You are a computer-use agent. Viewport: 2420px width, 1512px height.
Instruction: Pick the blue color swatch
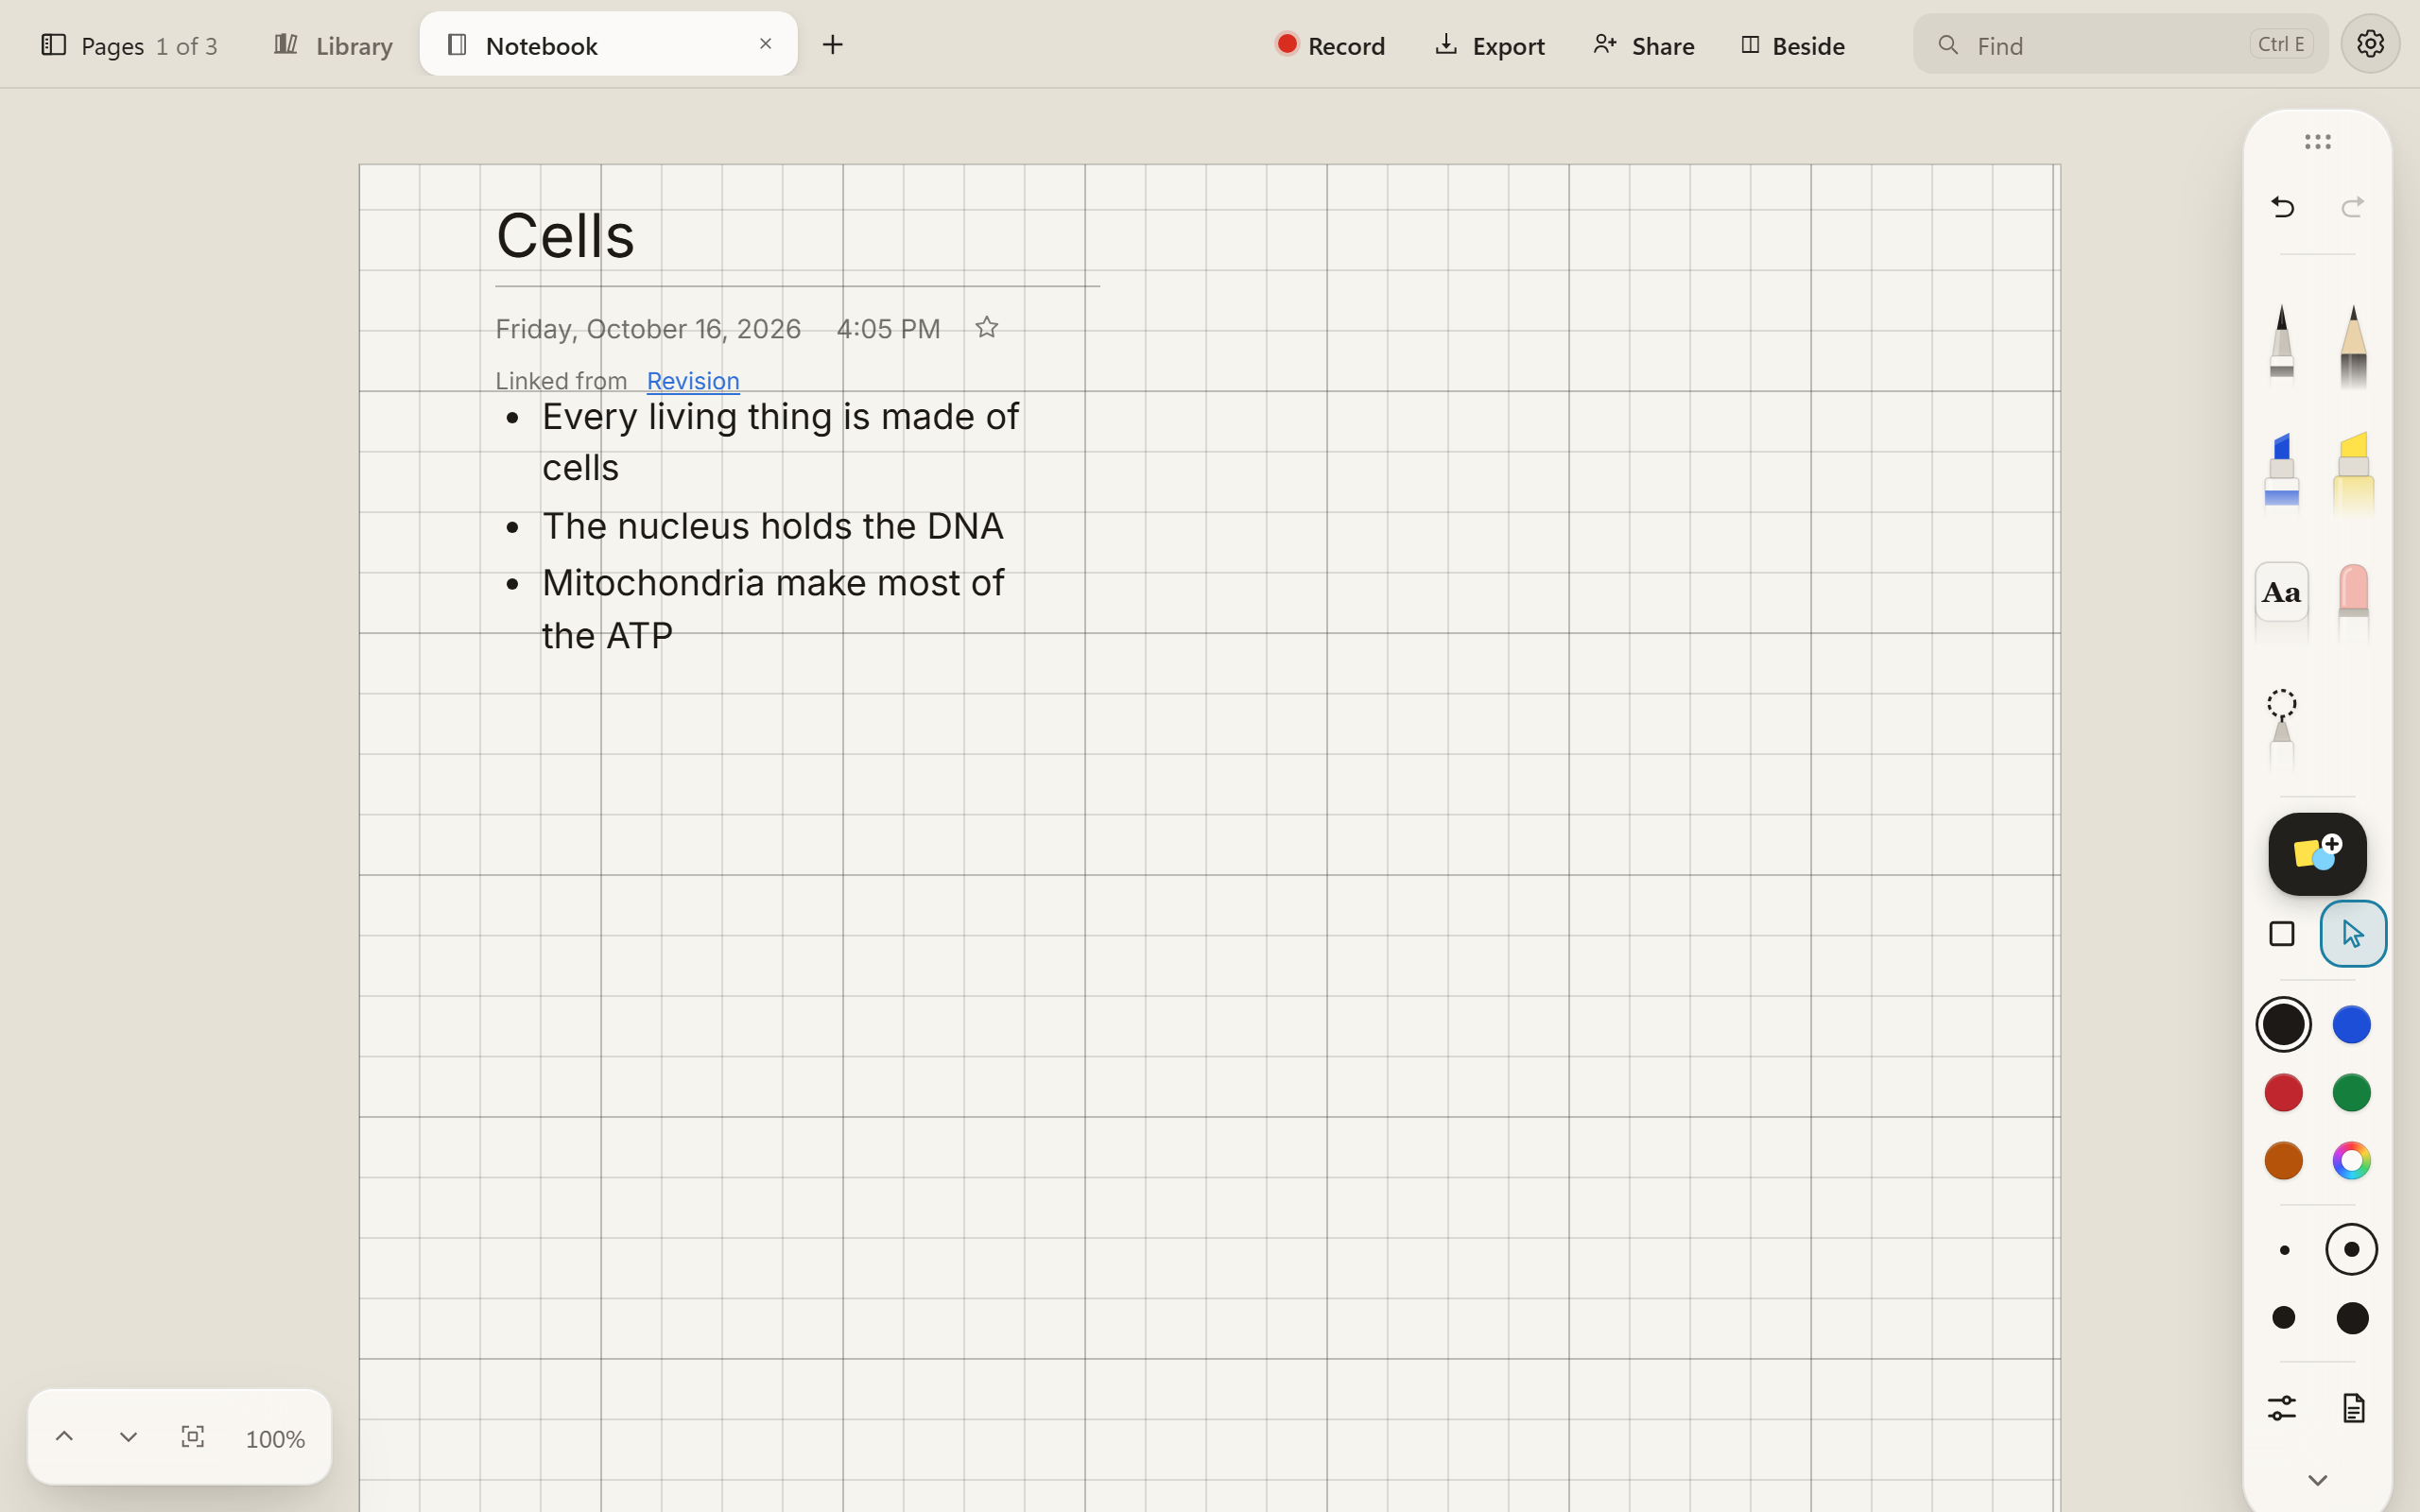click(x=2352, y=1024)
